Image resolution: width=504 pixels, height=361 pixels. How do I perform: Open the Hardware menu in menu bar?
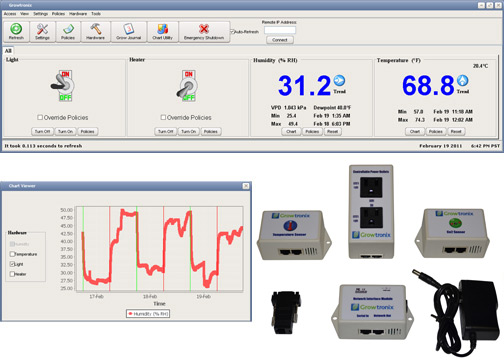pos(78,14)
